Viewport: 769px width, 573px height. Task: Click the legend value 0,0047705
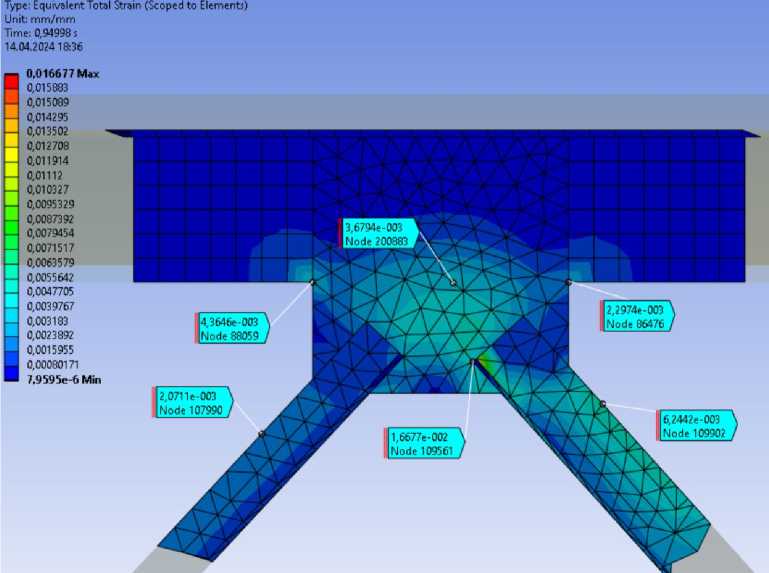(51, 291)
